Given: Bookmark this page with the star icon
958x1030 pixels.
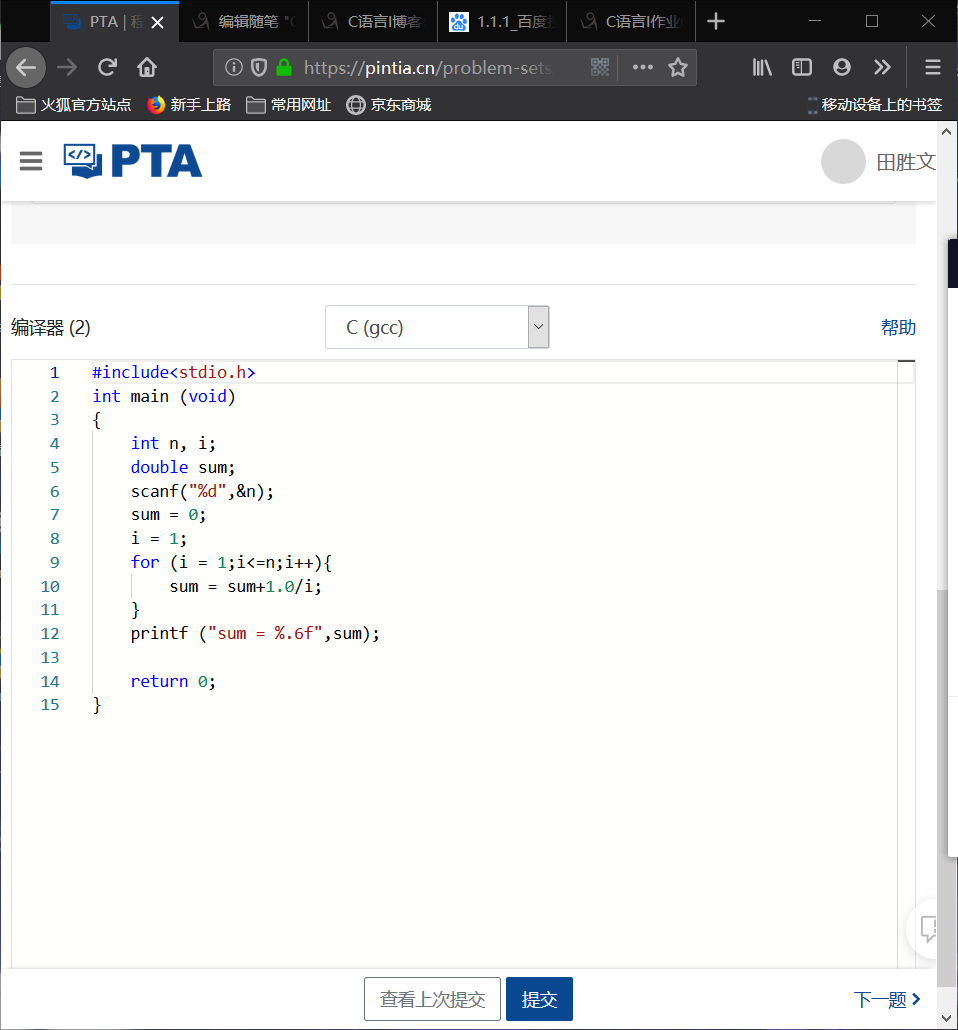Looking at the screenshot, I should 678,67.
